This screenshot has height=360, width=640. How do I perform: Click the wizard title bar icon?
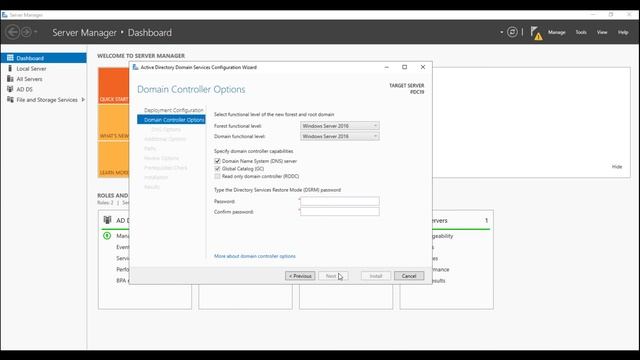point(136,67)
